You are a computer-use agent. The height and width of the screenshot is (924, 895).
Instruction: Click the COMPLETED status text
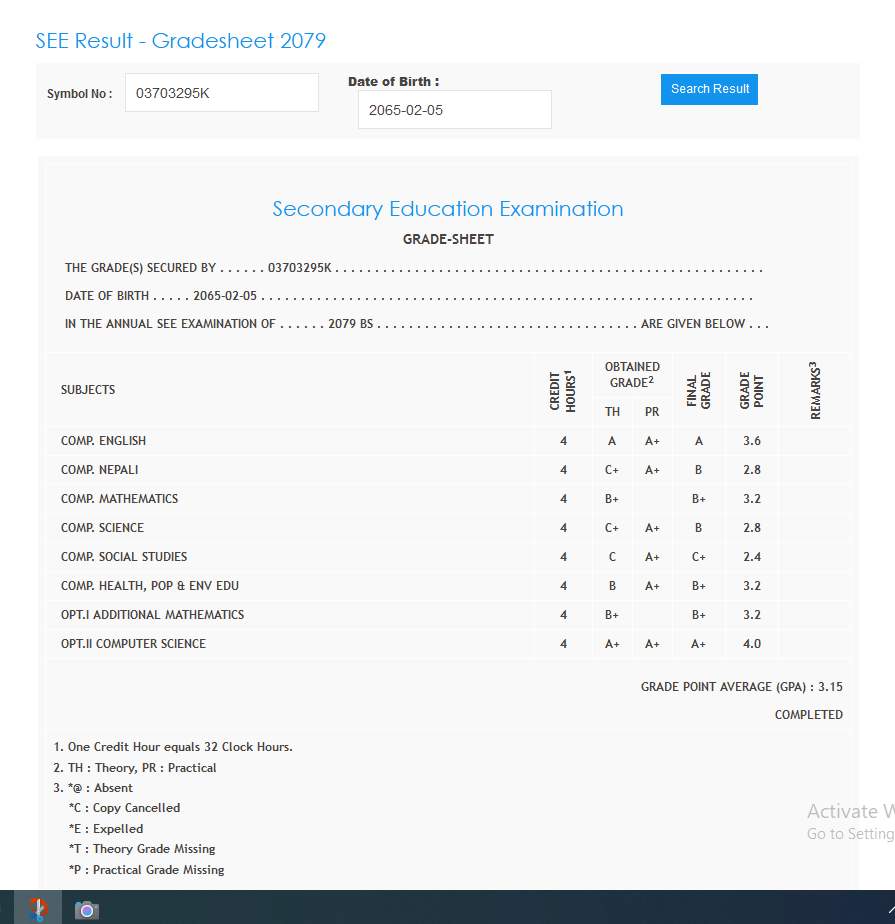click(808, 715)
